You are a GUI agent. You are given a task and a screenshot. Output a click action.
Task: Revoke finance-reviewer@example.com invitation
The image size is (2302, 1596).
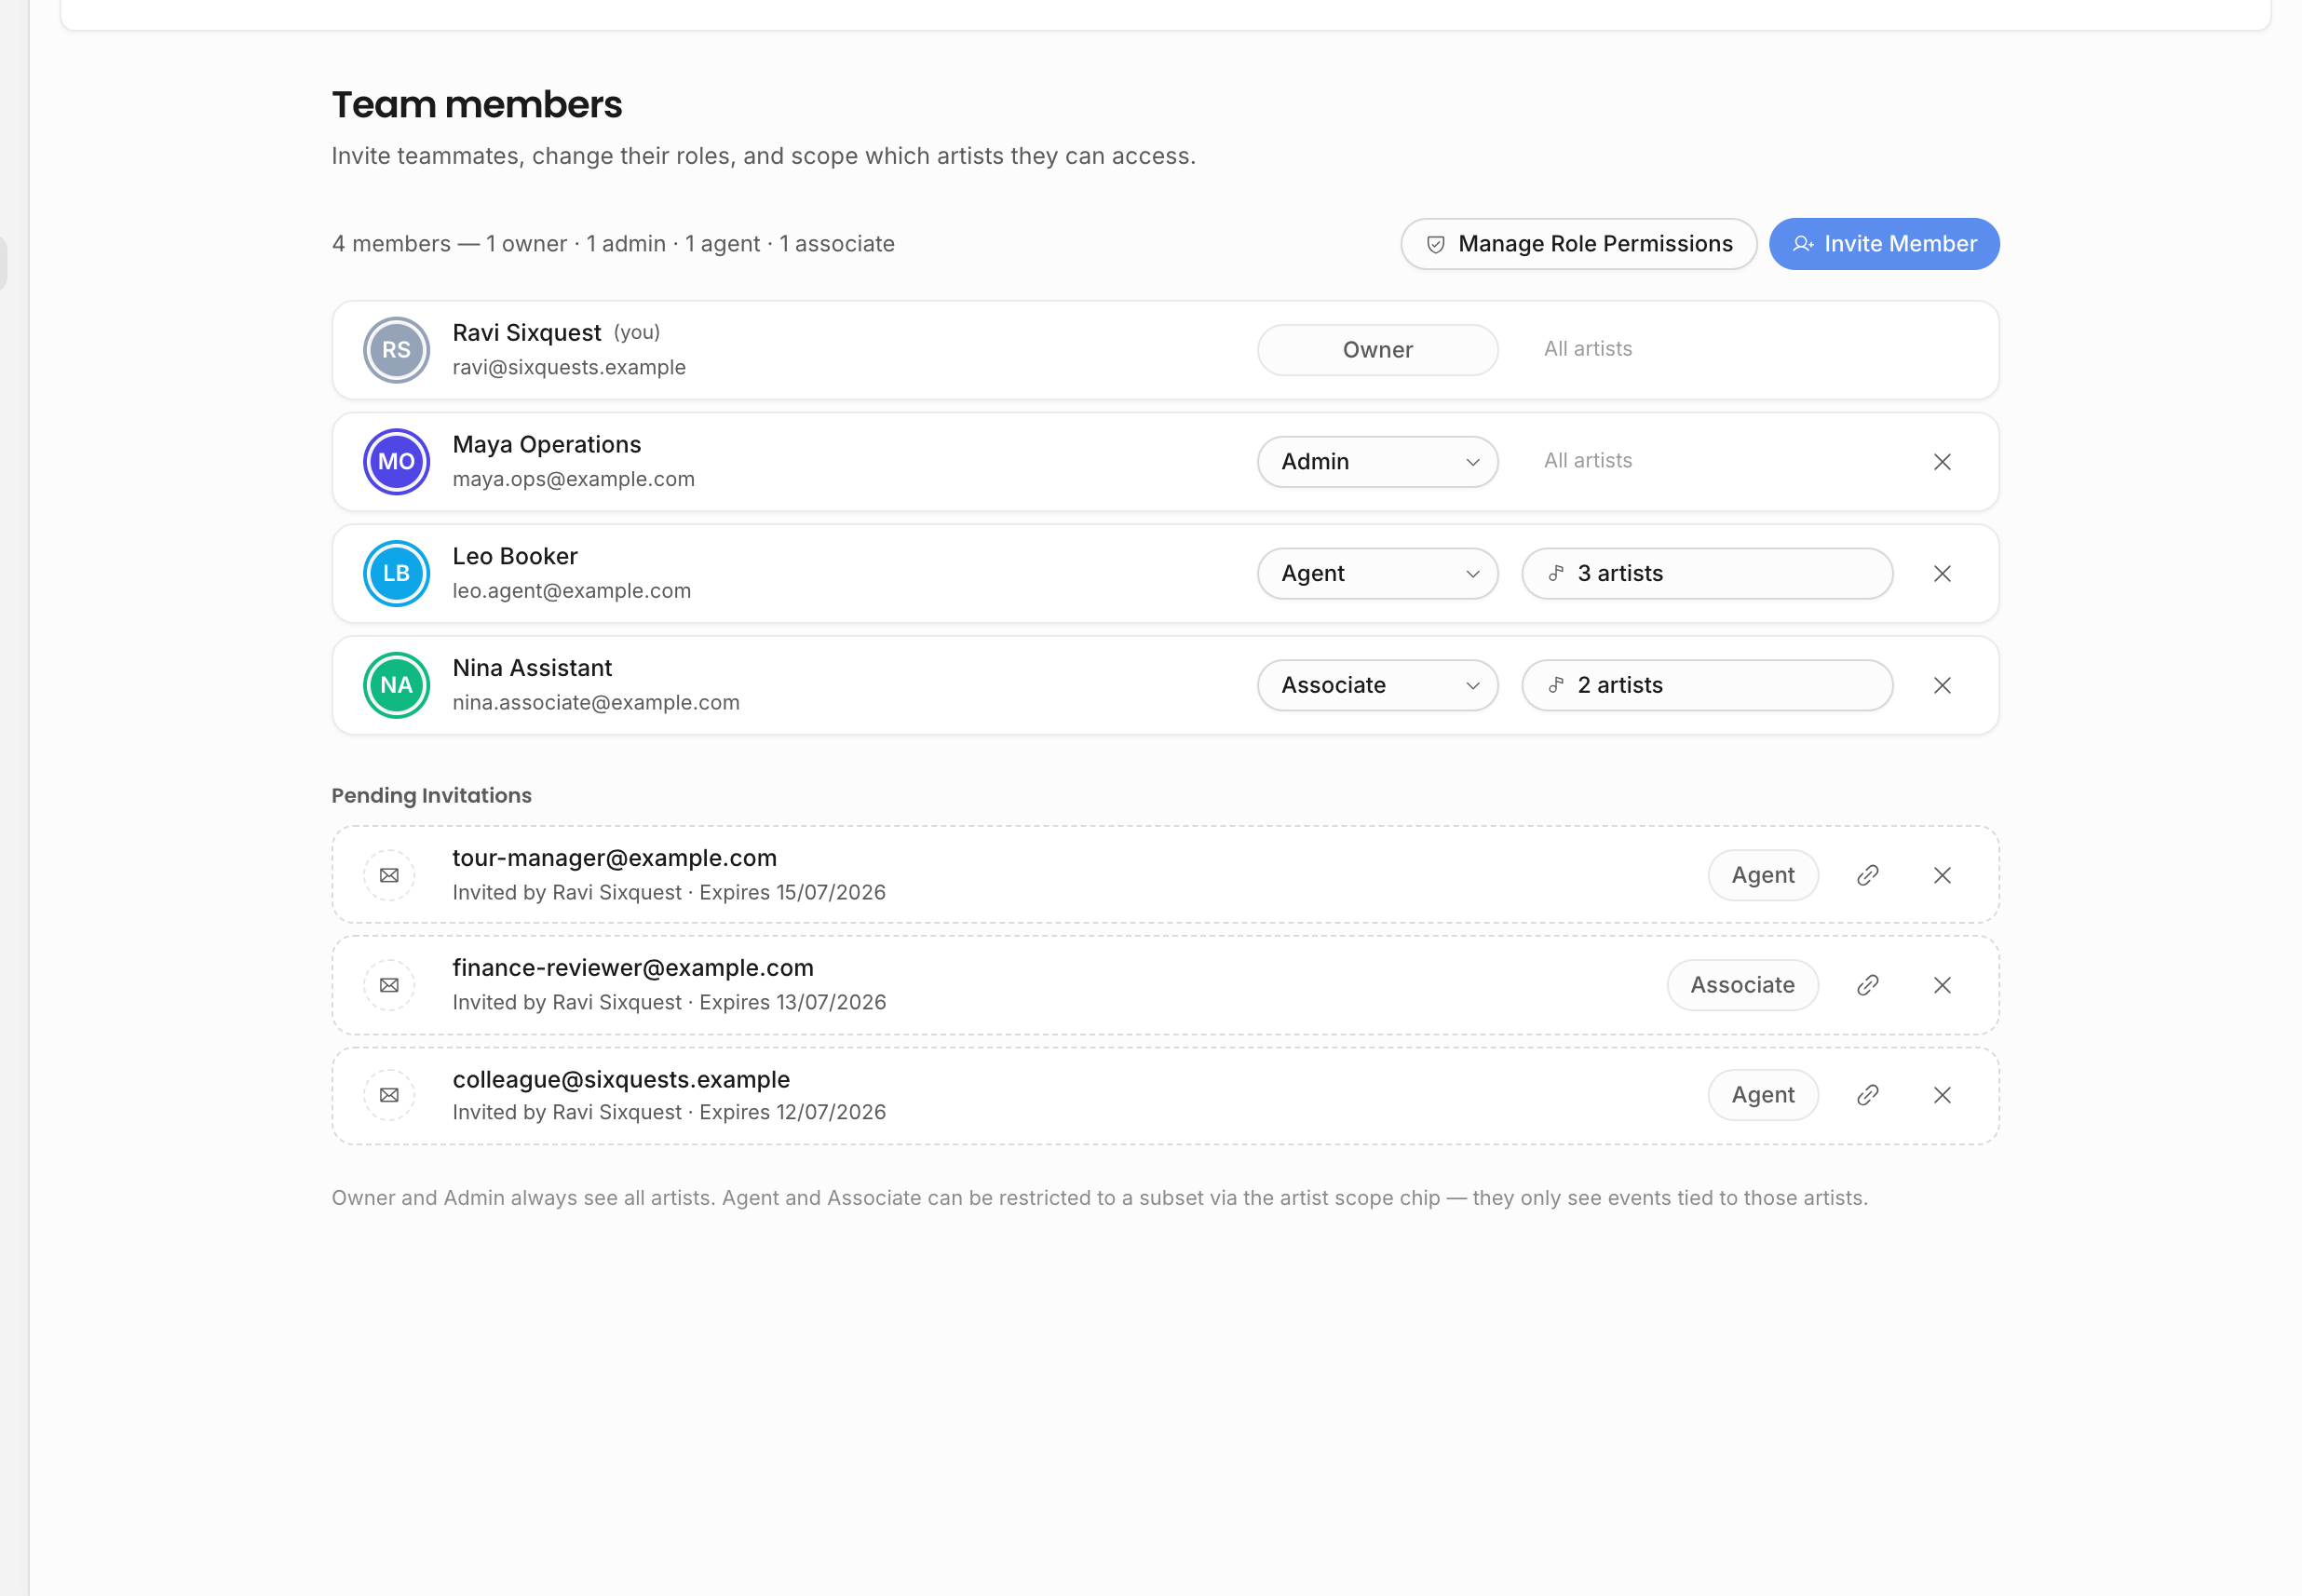pyautogui.click(x=1941, y=986)
